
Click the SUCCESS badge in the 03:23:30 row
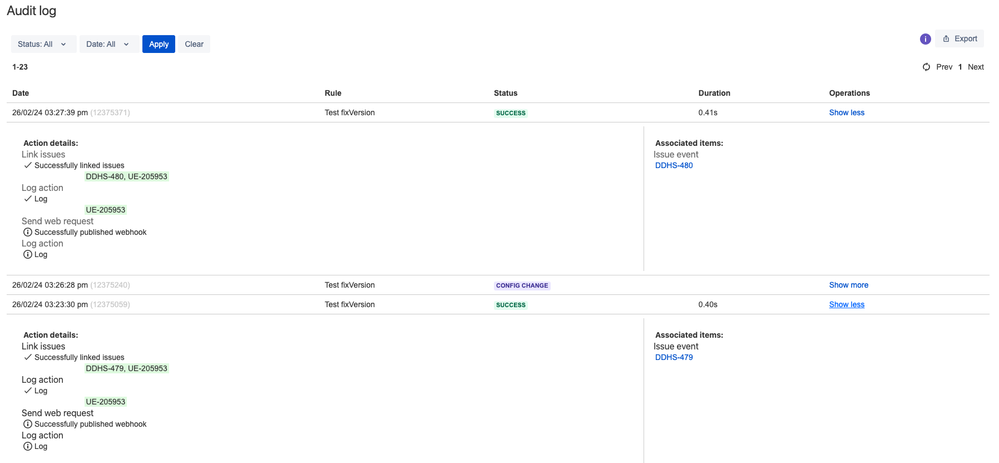point(511,304)
